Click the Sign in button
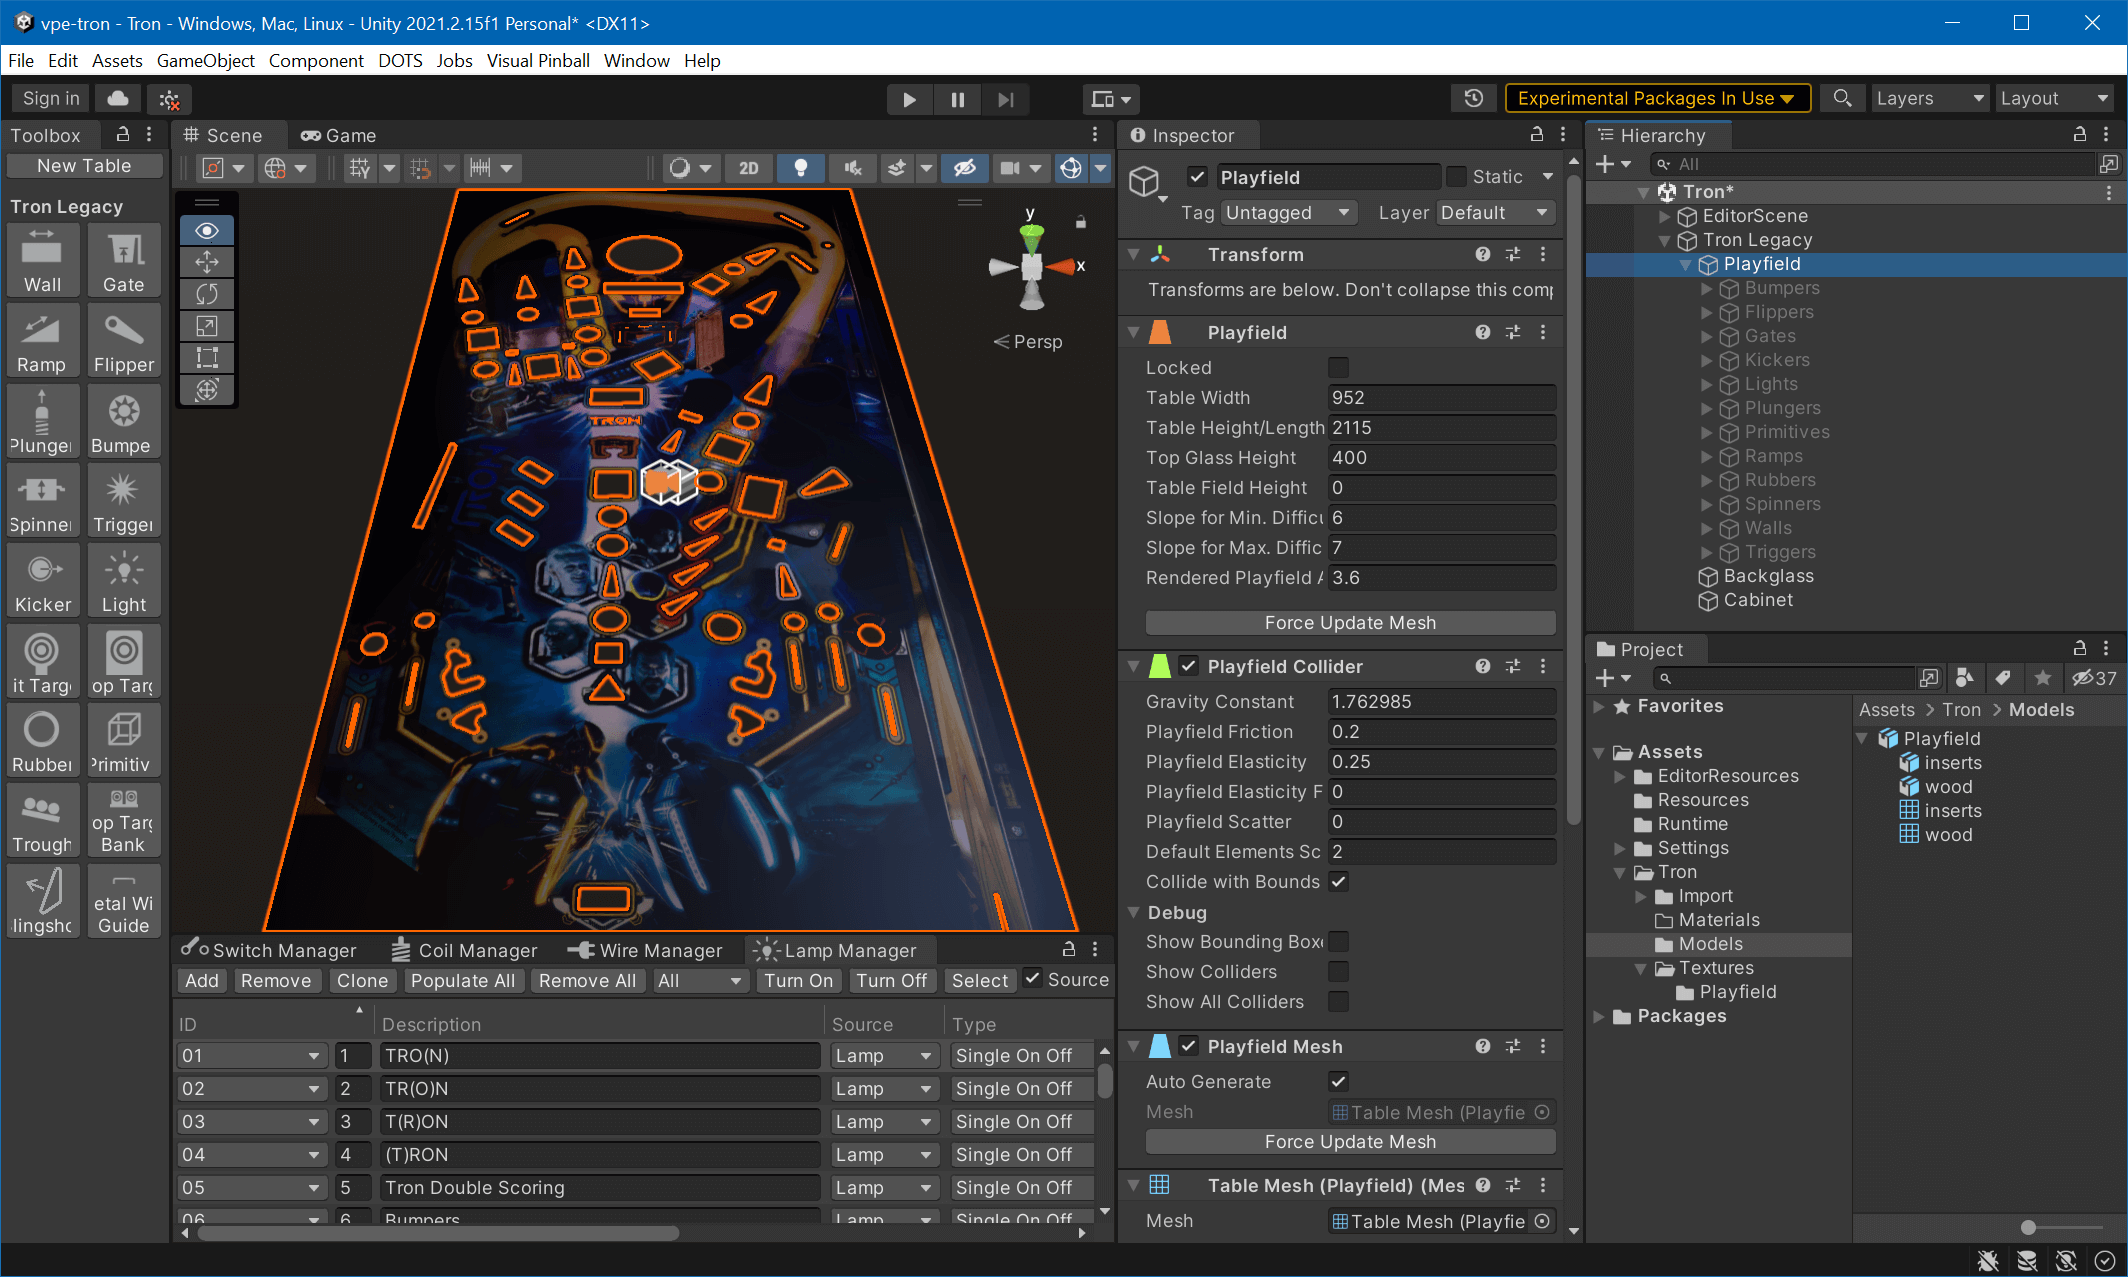Viewport: 2128px width, 1277px height. point(51,98)
